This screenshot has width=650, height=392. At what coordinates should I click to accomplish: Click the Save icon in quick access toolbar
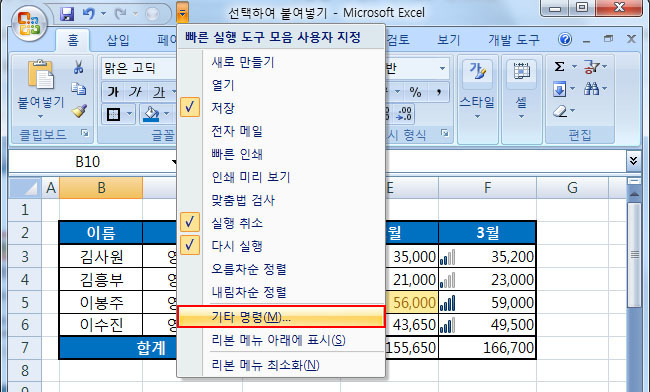click(x=67, y=14)
